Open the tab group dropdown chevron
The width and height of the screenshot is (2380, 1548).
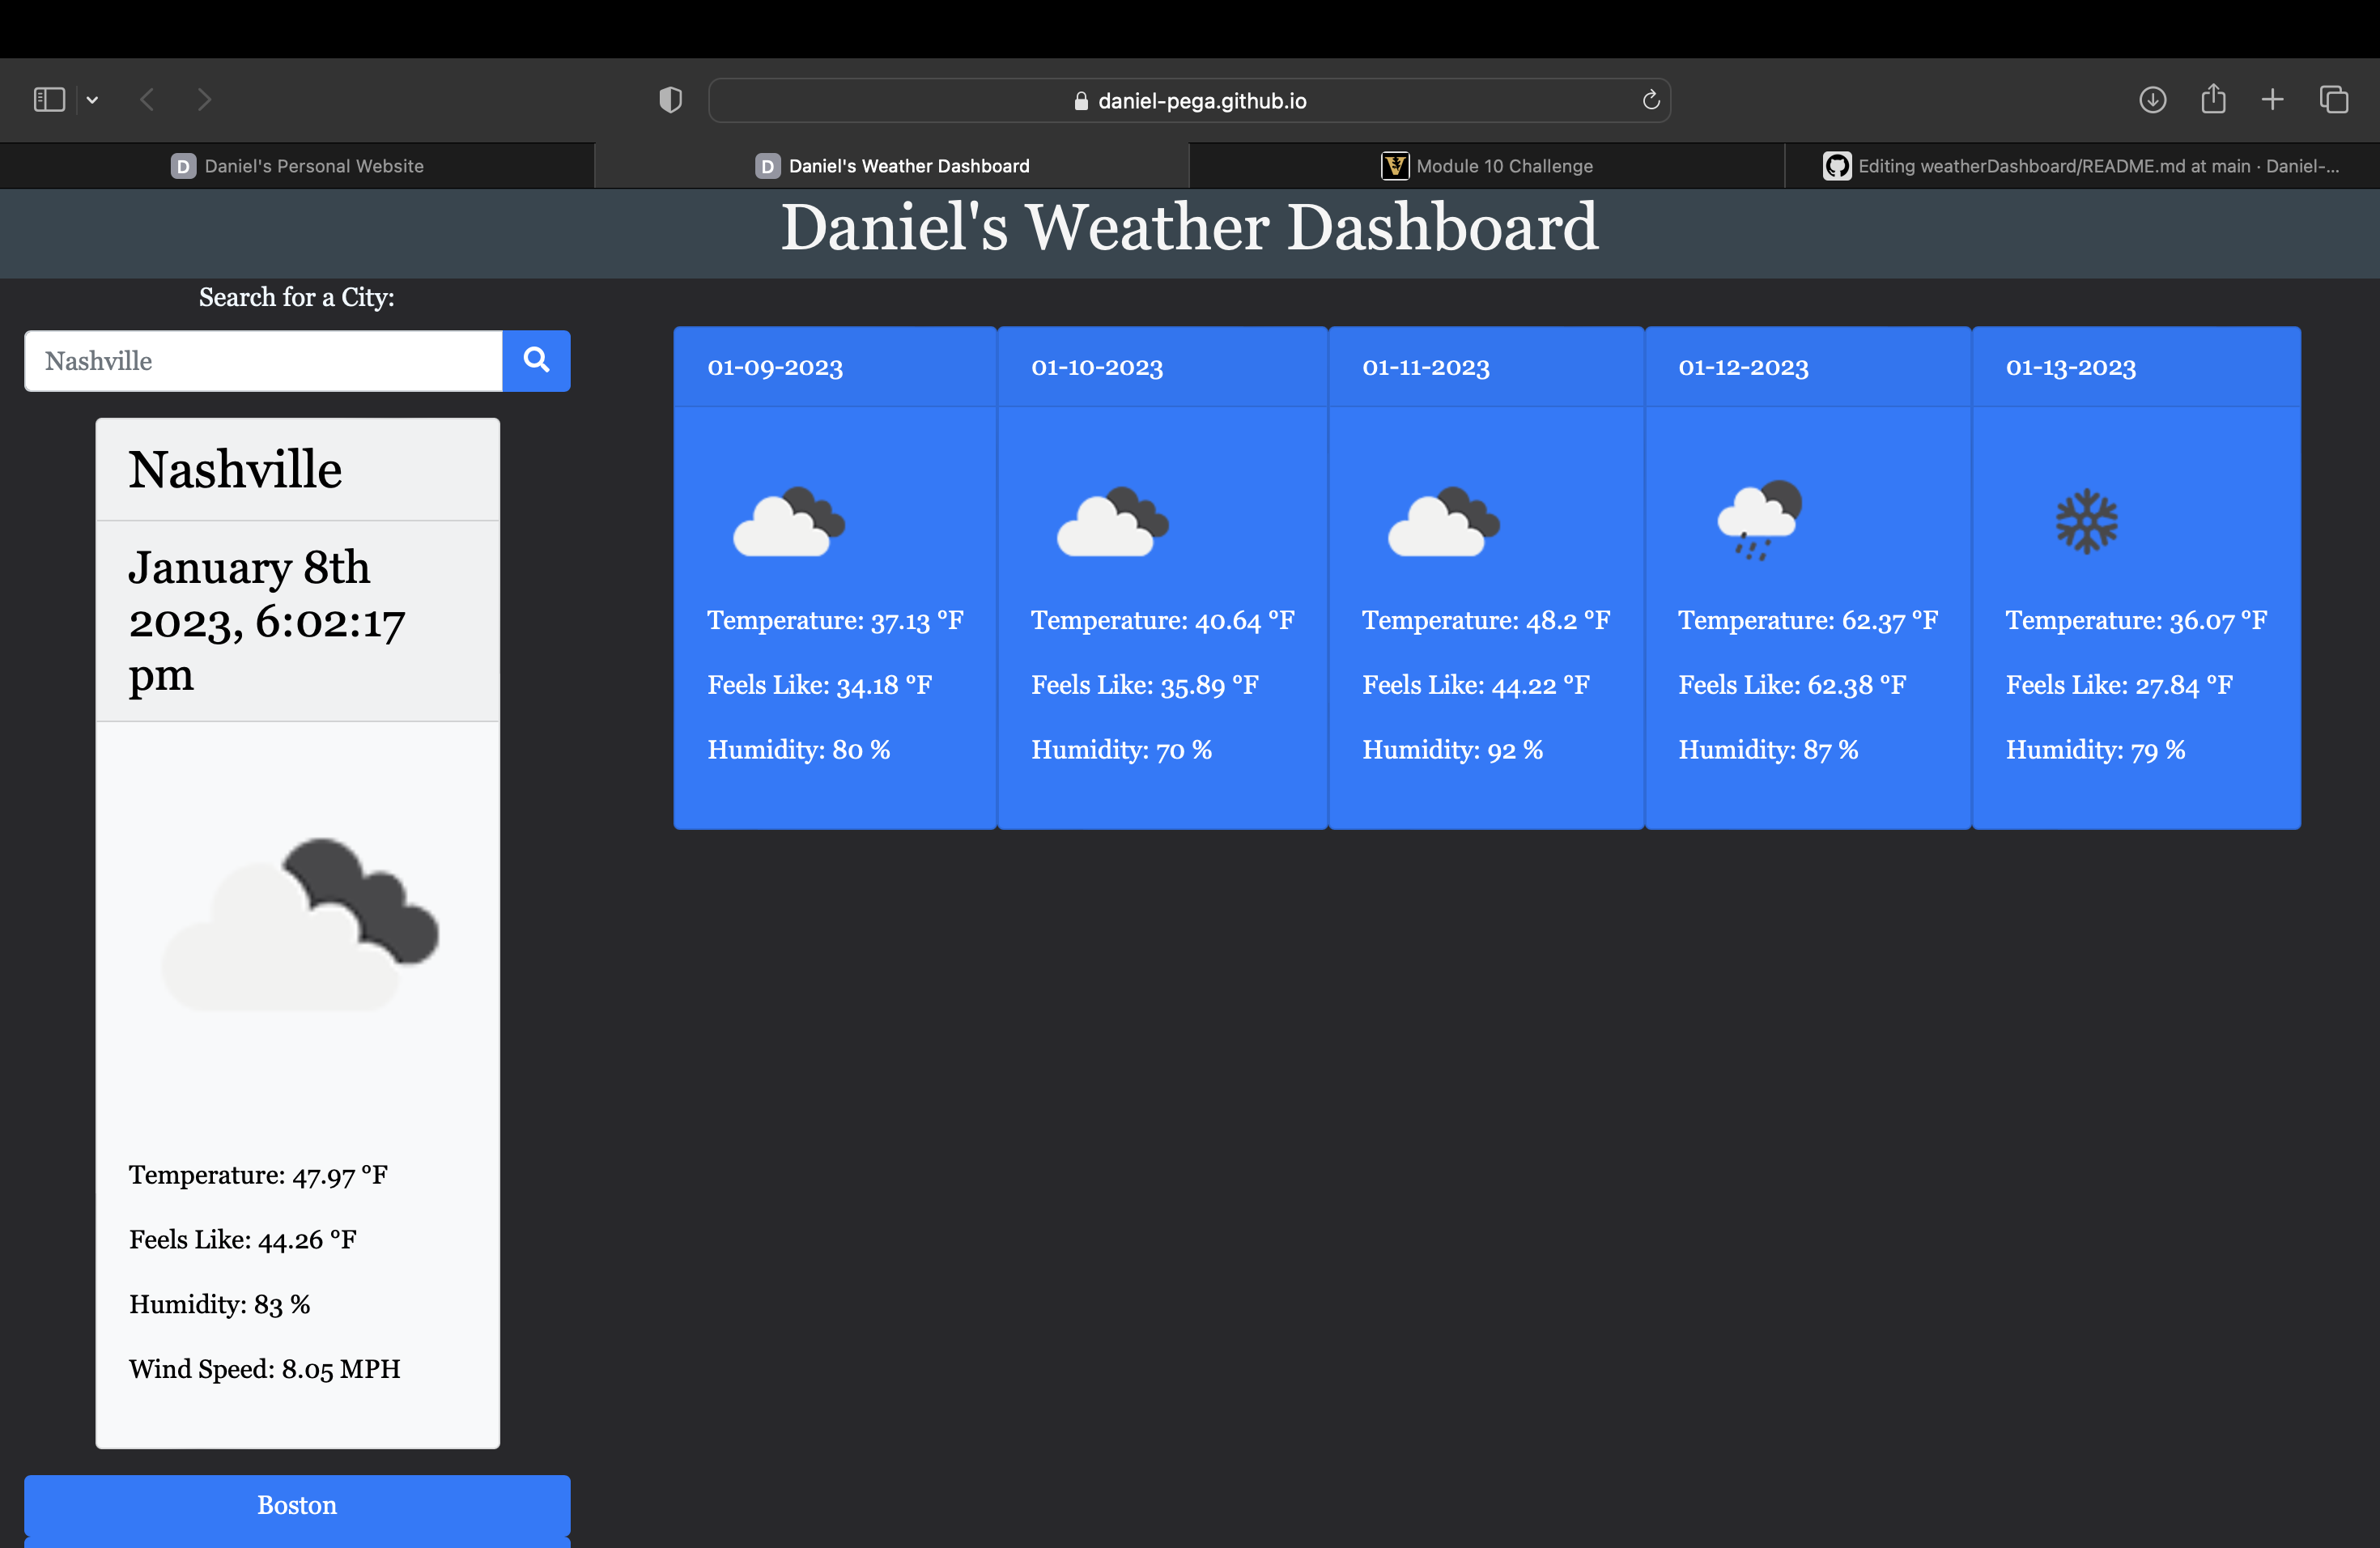(92, 99)
